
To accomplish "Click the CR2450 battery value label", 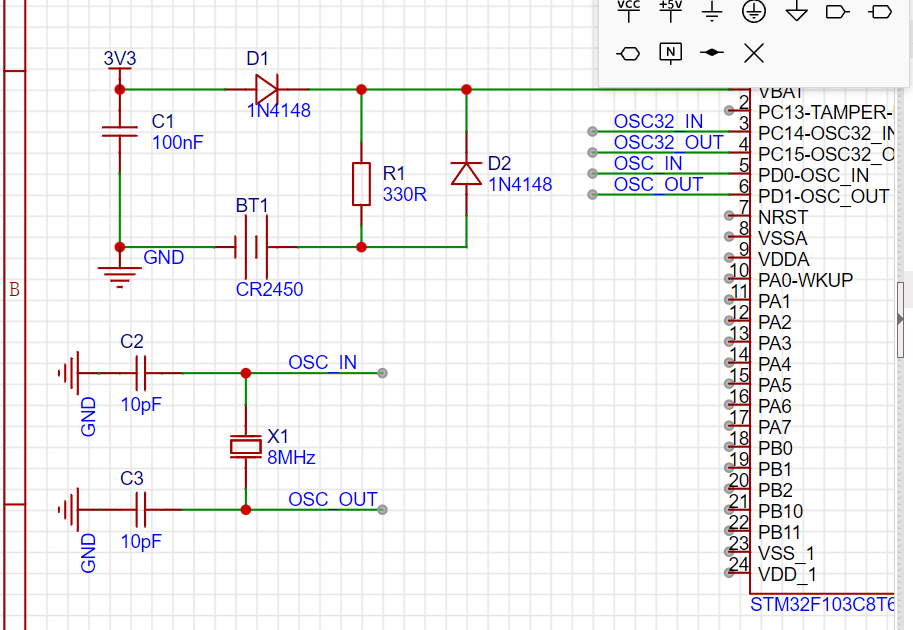I will coord(269,289).
